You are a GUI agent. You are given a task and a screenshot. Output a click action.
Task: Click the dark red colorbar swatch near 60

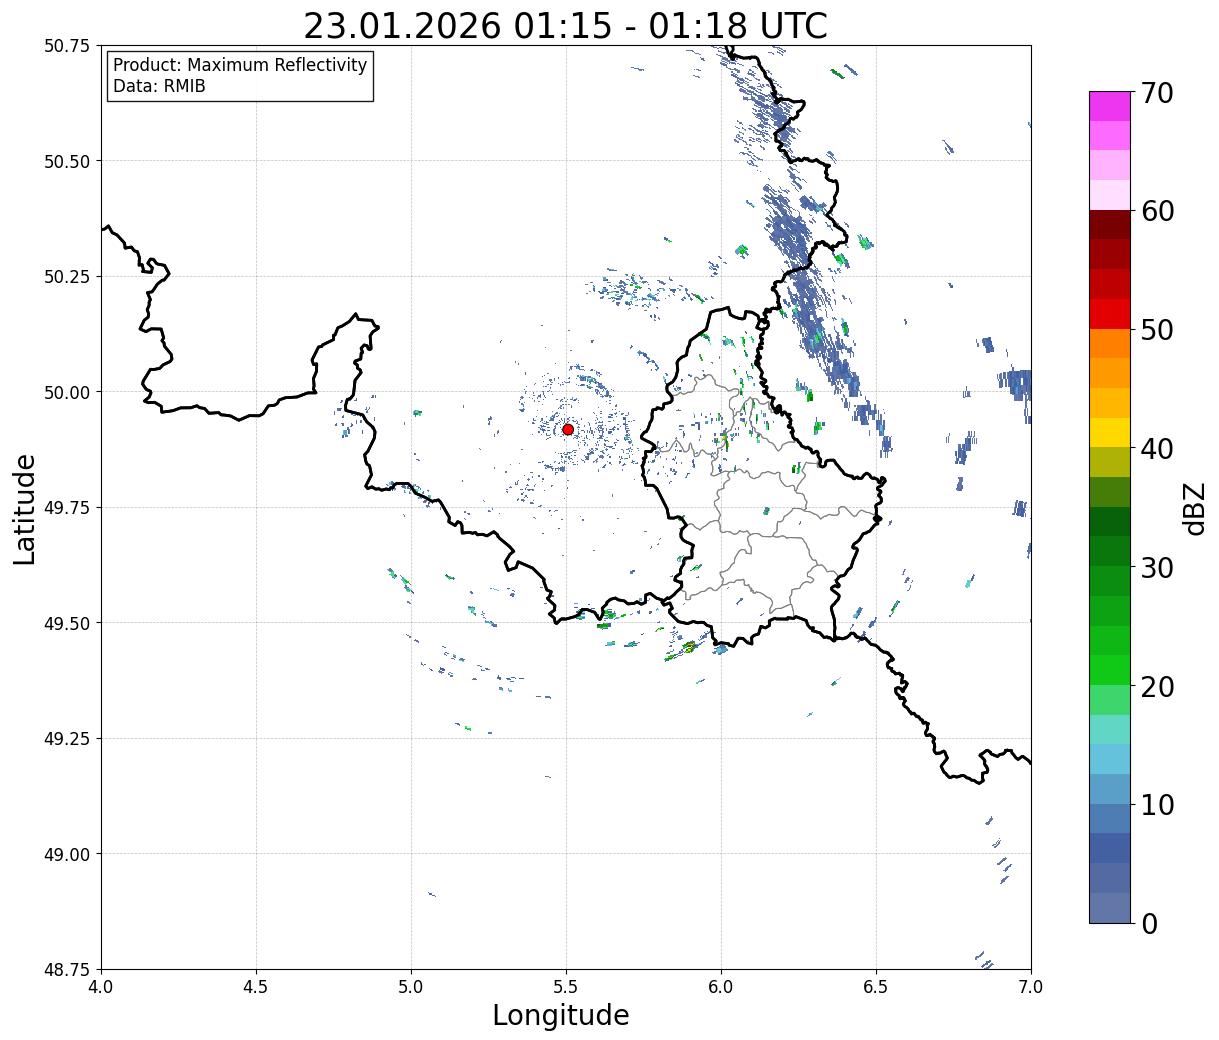(1110, 224)
